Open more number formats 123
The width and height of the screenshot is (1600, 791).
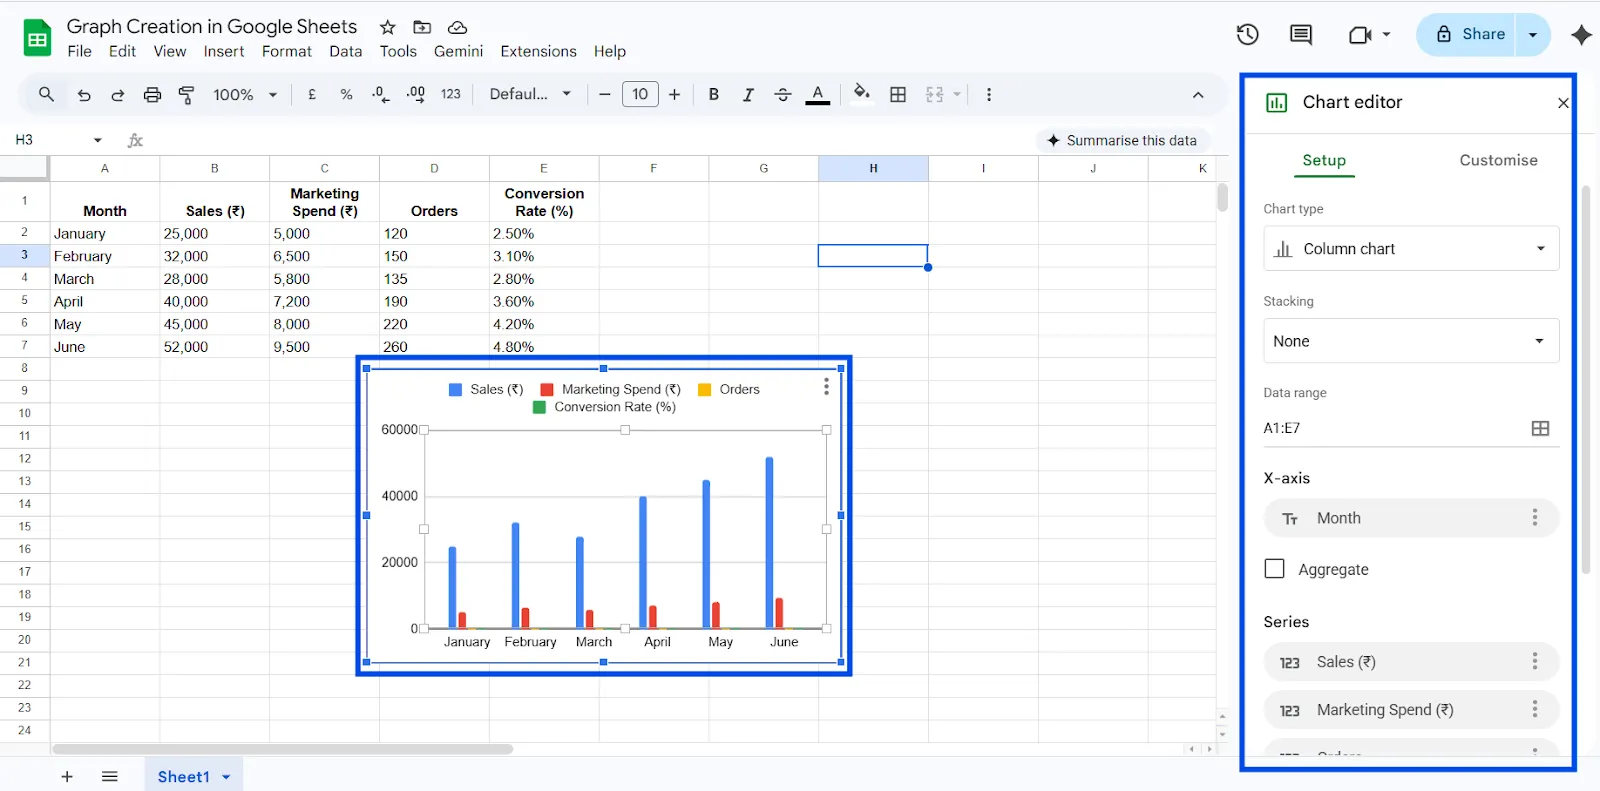click(x=451, y=94)
